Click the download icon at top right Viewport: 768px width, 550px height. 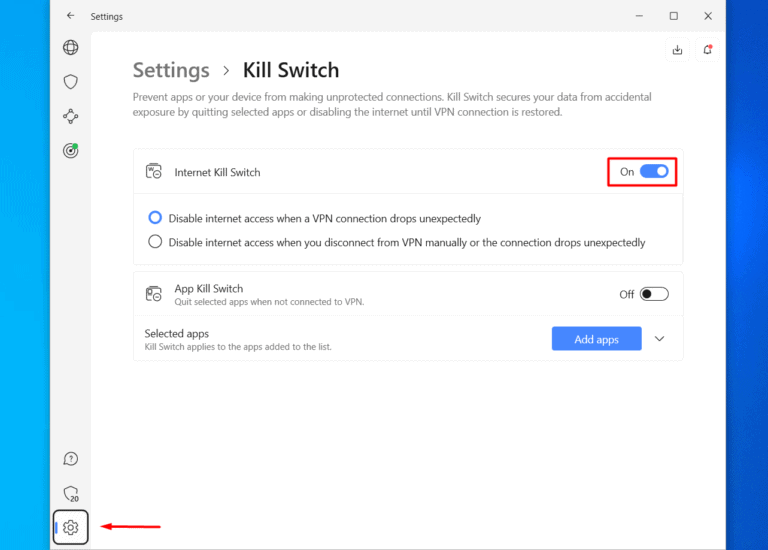click(x=677, y=49)
